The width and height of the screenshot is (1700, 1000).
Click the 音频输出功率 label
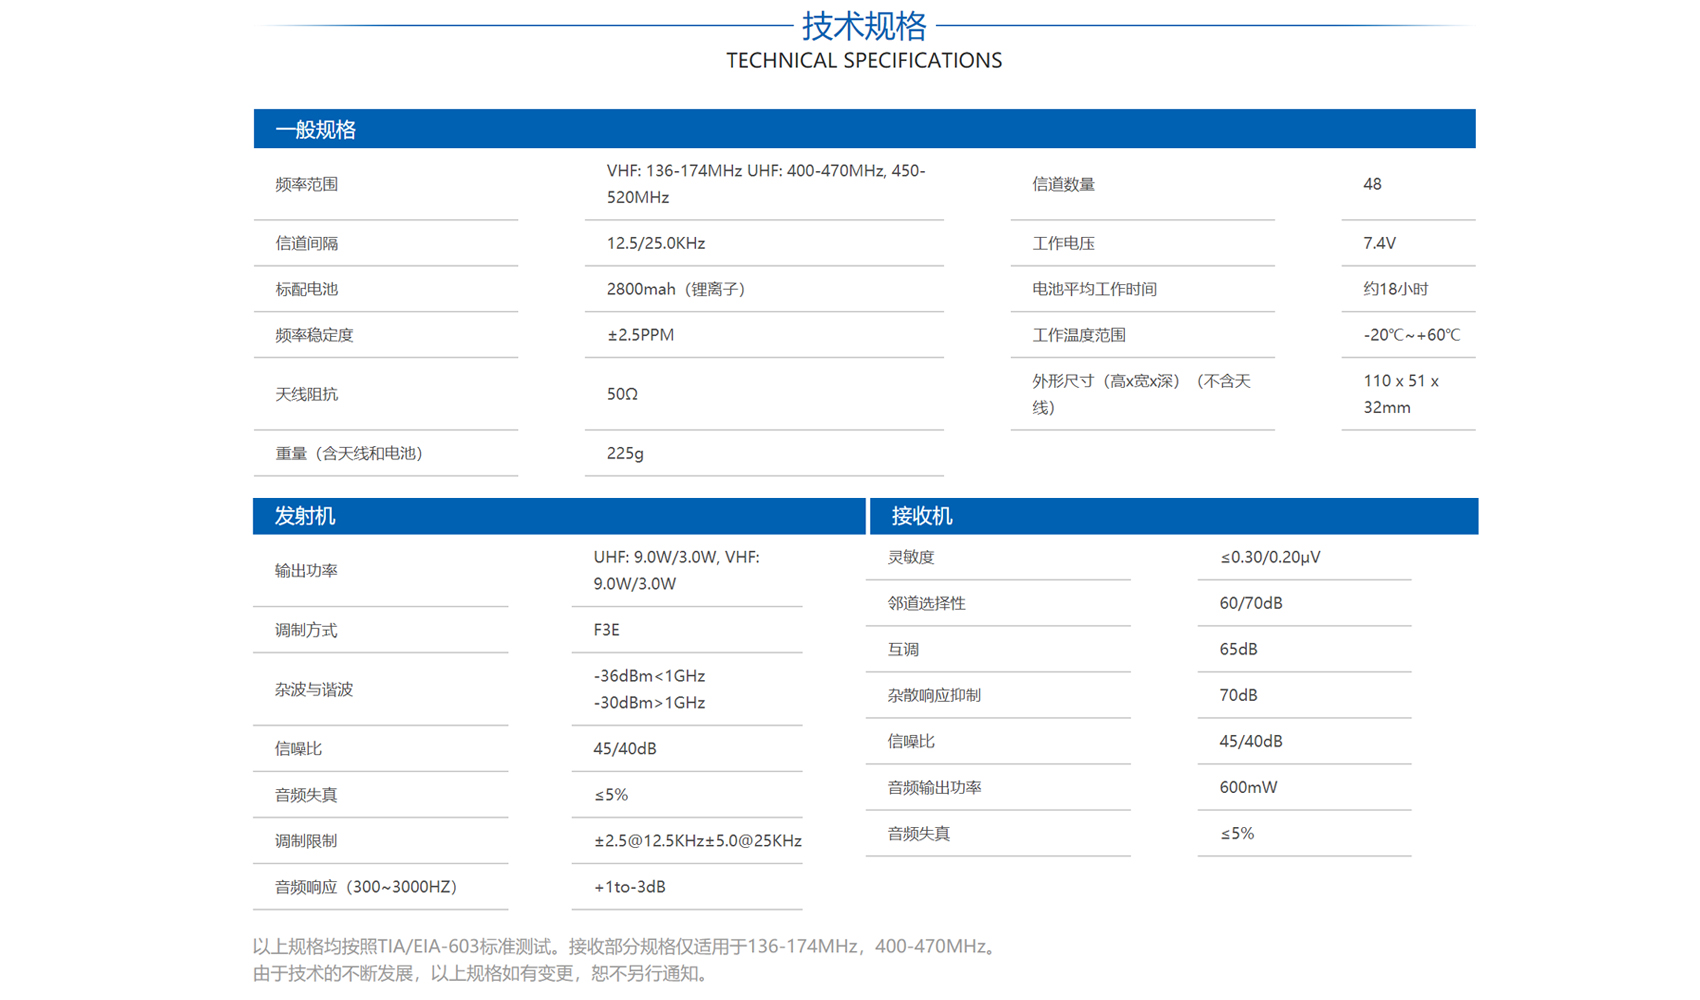coord(934,787)
